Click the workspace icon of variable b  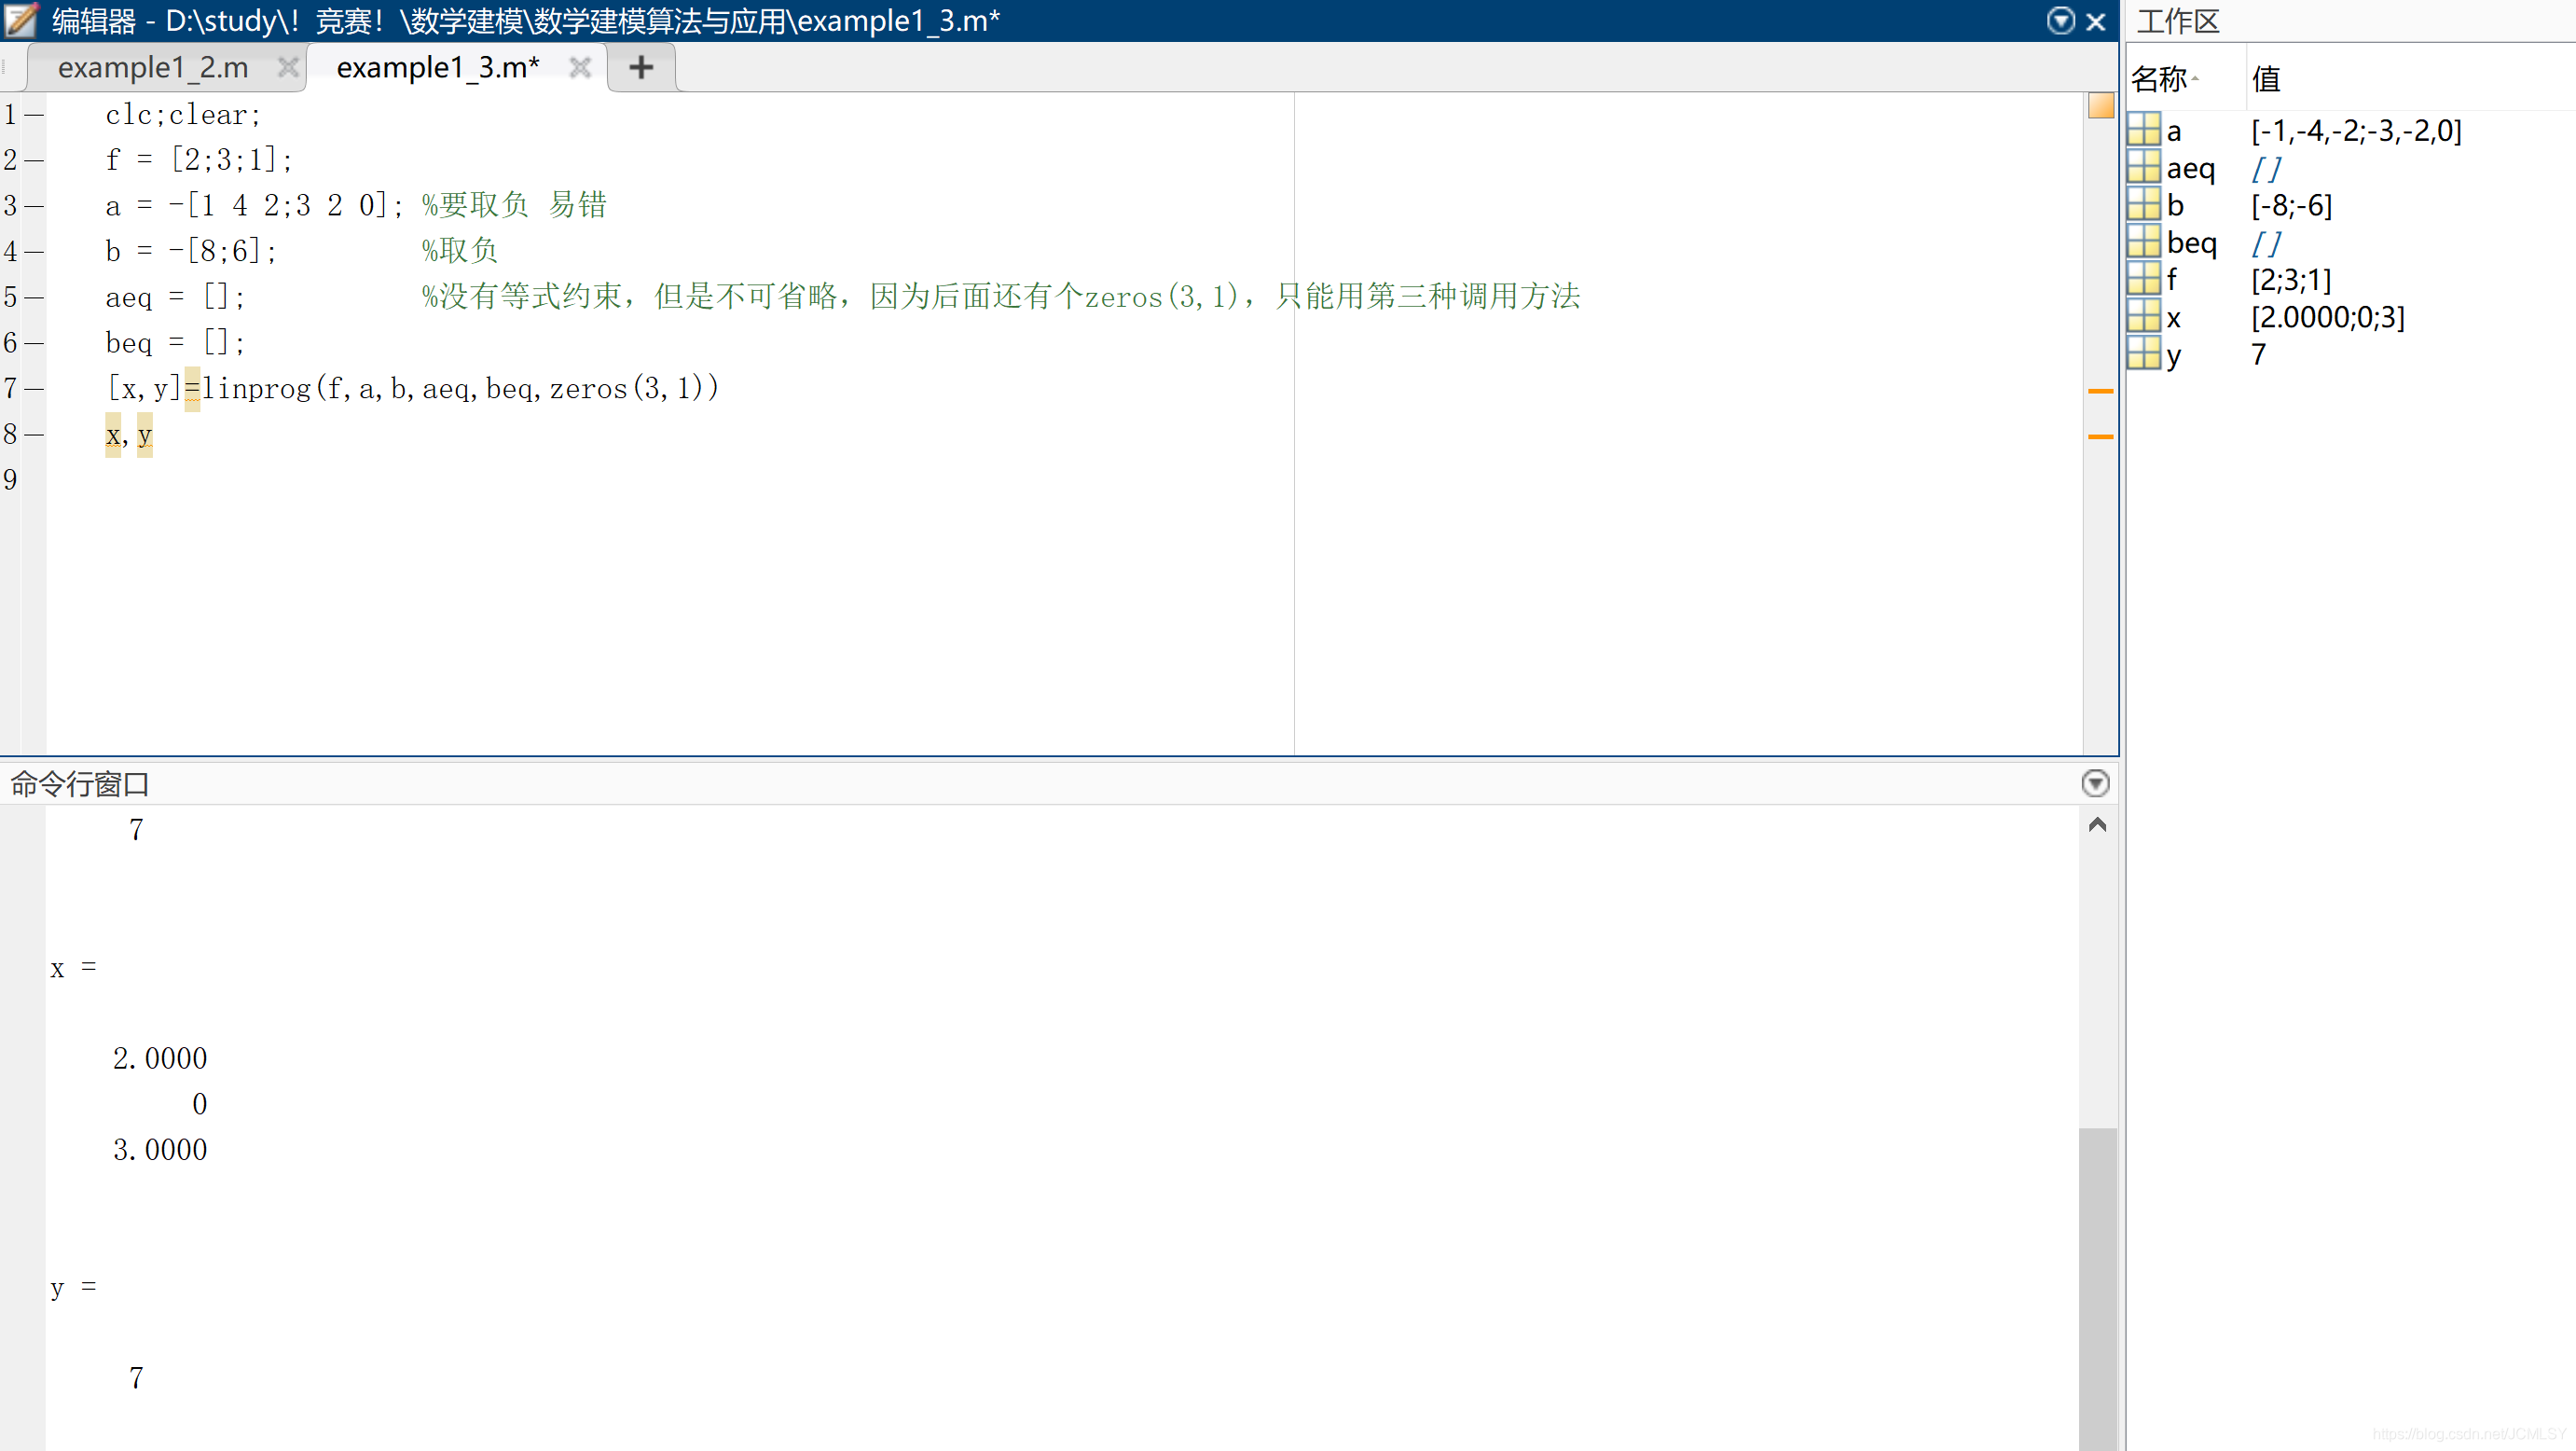pyautogui.click(x=2143, y=204)
